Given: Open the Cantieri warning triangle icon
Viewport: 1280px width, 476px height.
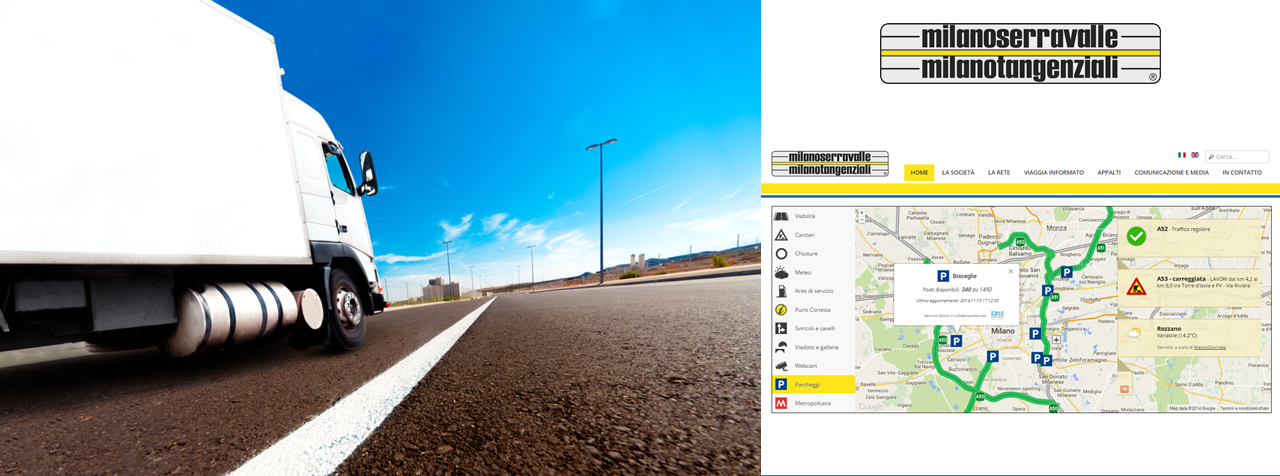Looking at the screenshot, I should coord(781,235).
